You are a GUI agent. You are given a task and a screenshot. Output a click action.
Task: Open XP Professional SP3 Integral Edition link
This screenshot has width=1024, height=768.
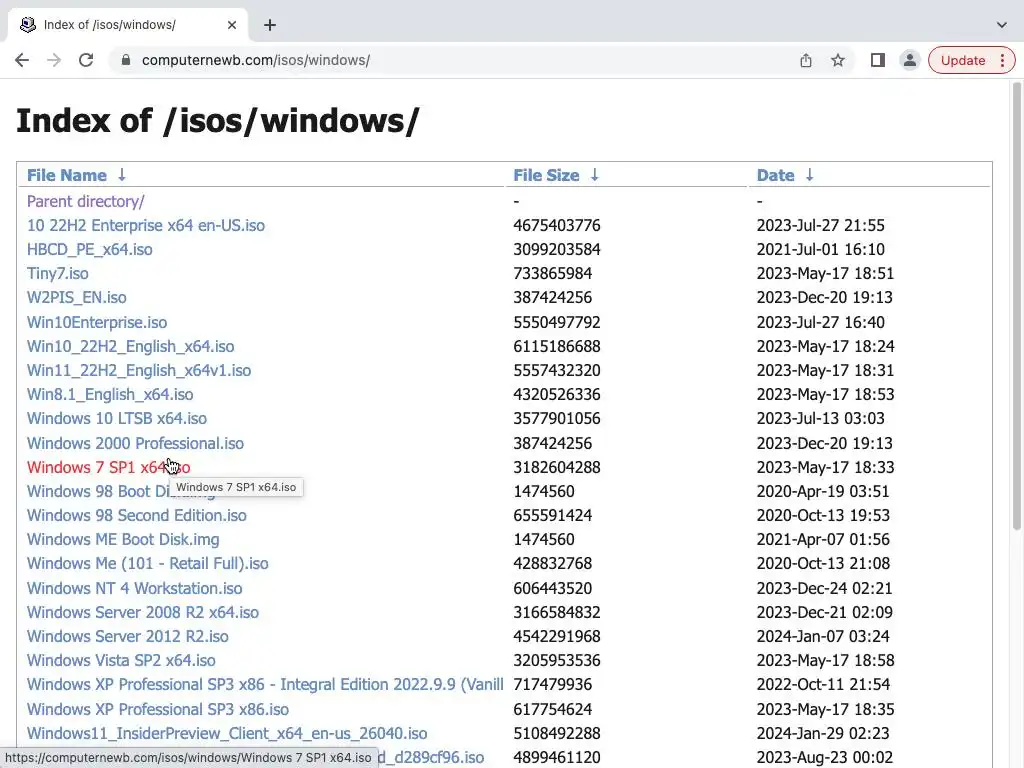tap(265, 685)
